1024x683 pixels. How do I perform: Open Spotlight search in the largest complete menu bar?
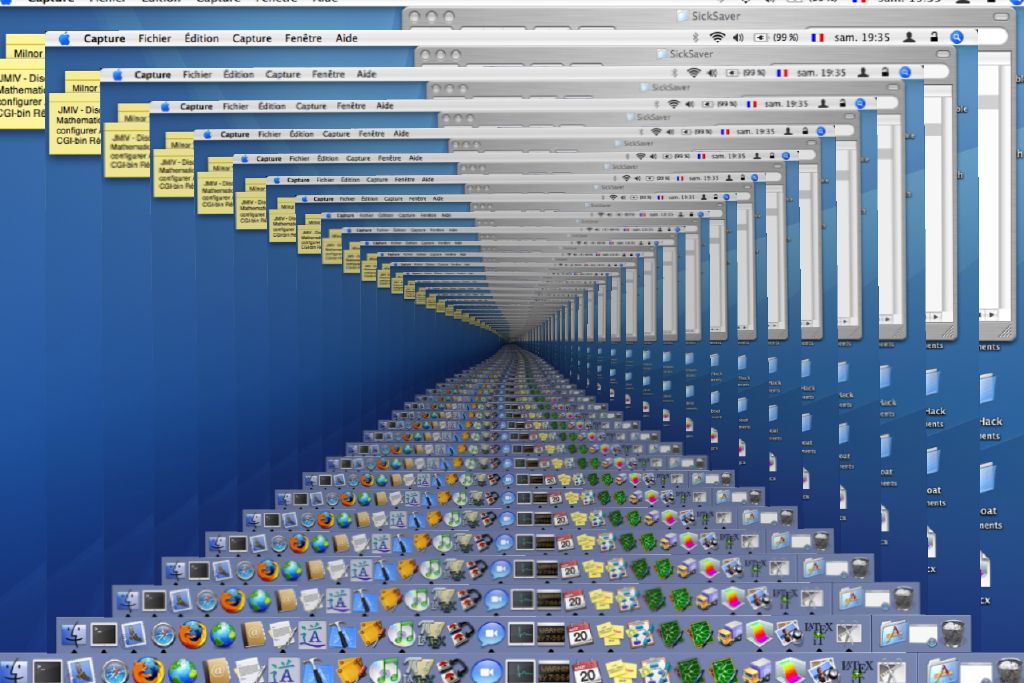[957, 38]
